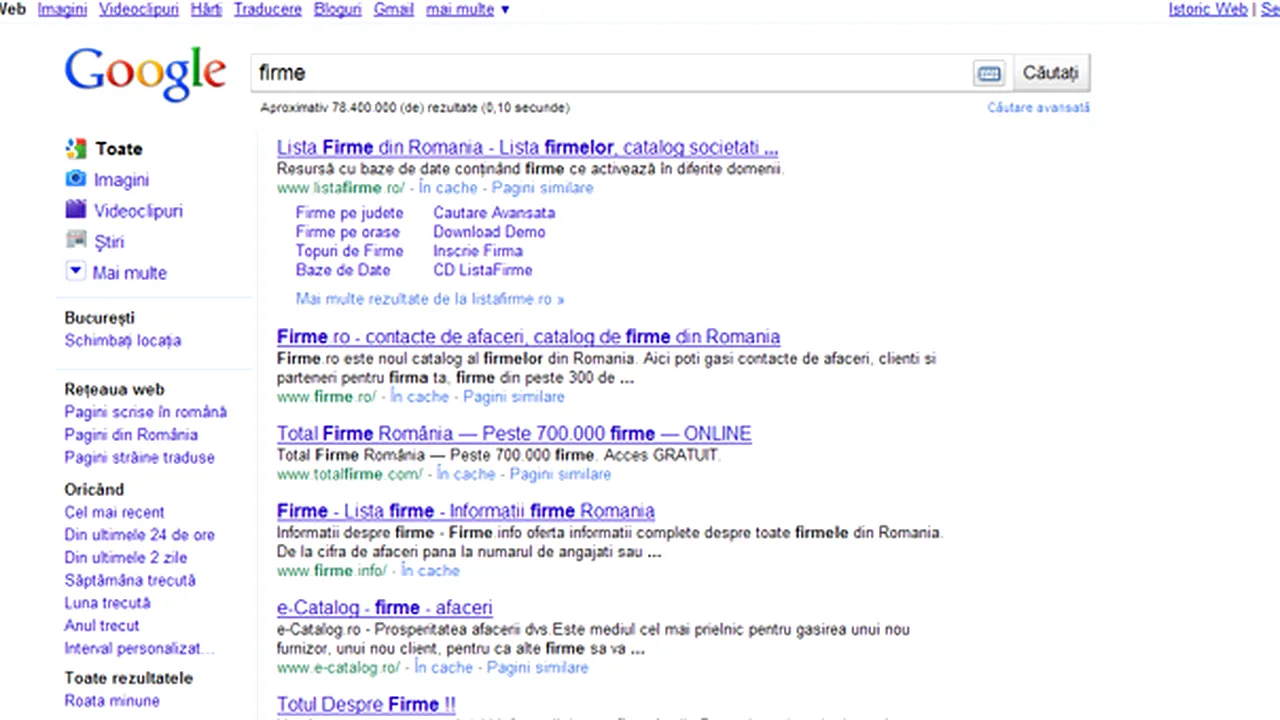Screen dimensions: 1280x720
Task: Click București location text
Action: [x=99, y=318]
